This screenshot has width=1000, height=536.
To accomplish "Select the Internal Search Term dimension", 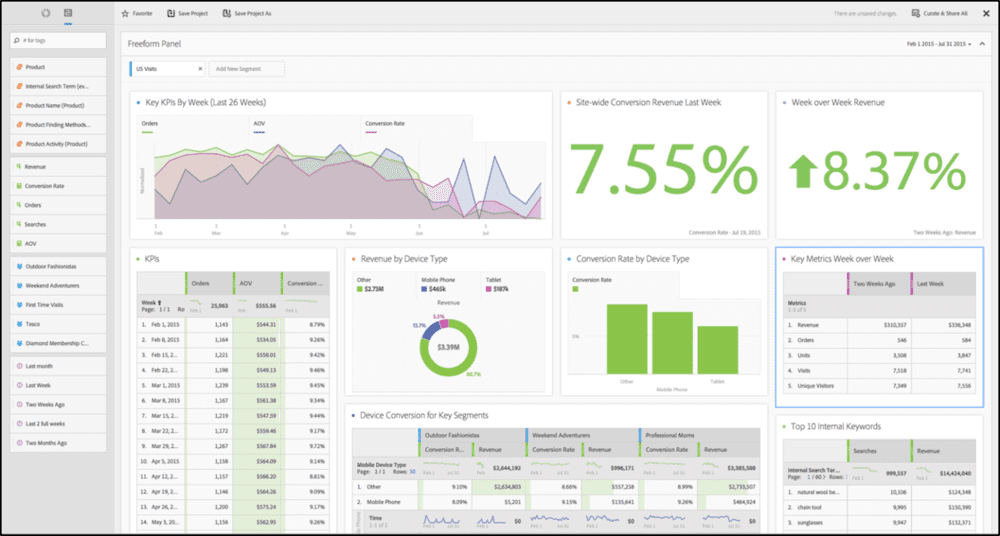I will click(x=58, y=86).
